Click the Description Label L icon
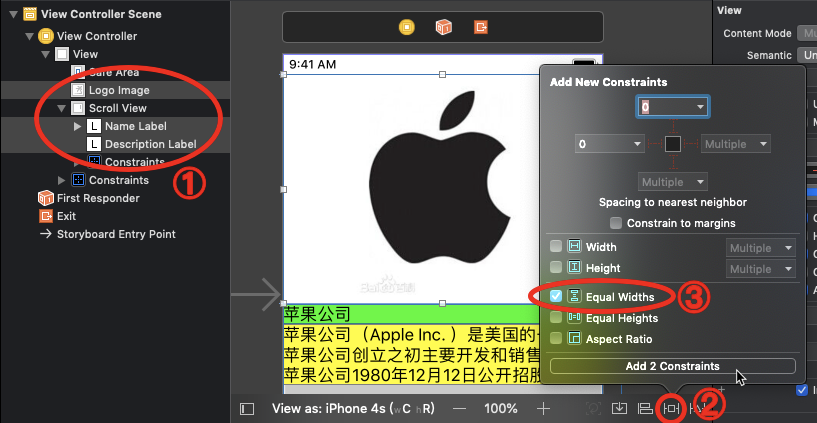This screenshot has height=423, width=817. coord(94,144)
